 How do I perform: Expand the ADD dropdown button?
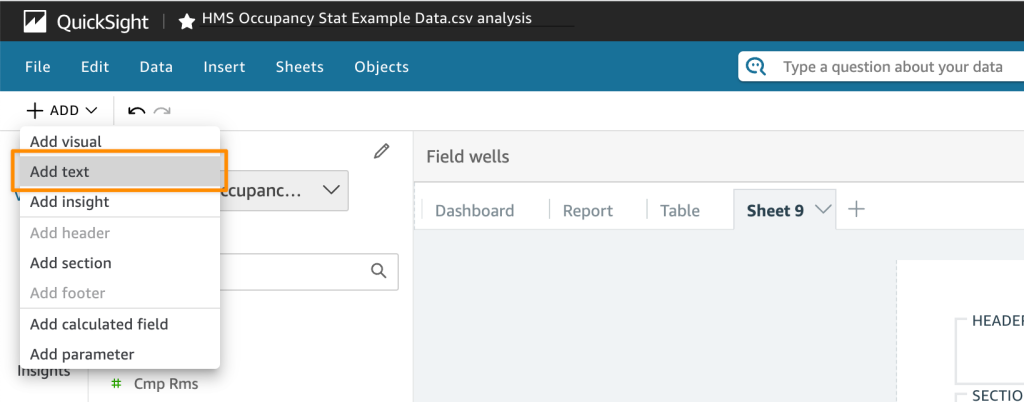pos(62,110)
